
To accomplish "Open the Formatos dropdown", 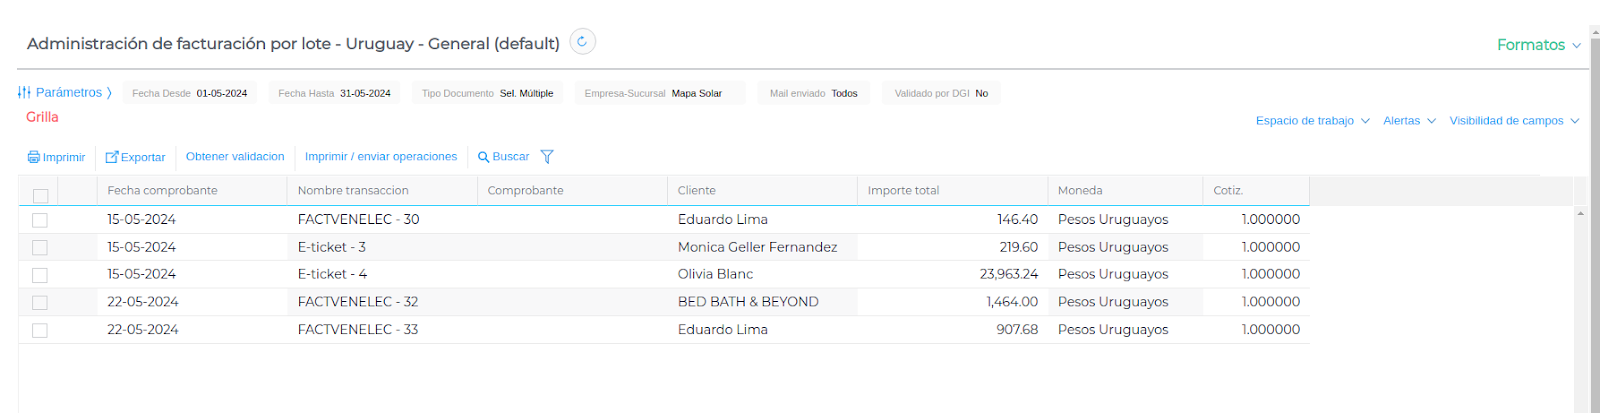I will 1538,45.
